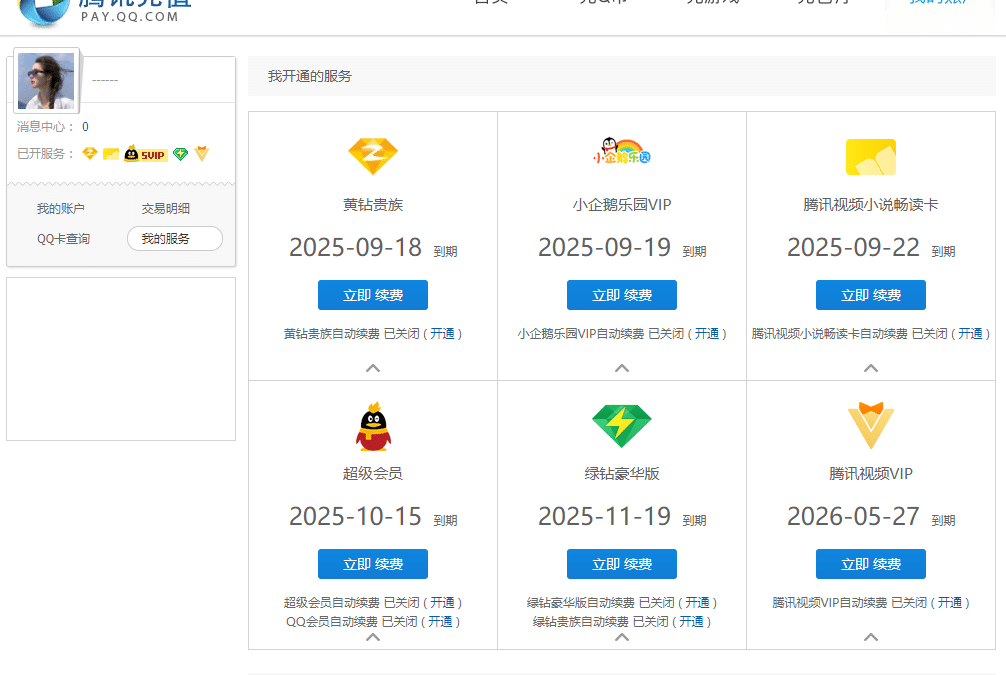Collapse the 超级会员 card chevron
1006x675 pixels.
point(373,637)
